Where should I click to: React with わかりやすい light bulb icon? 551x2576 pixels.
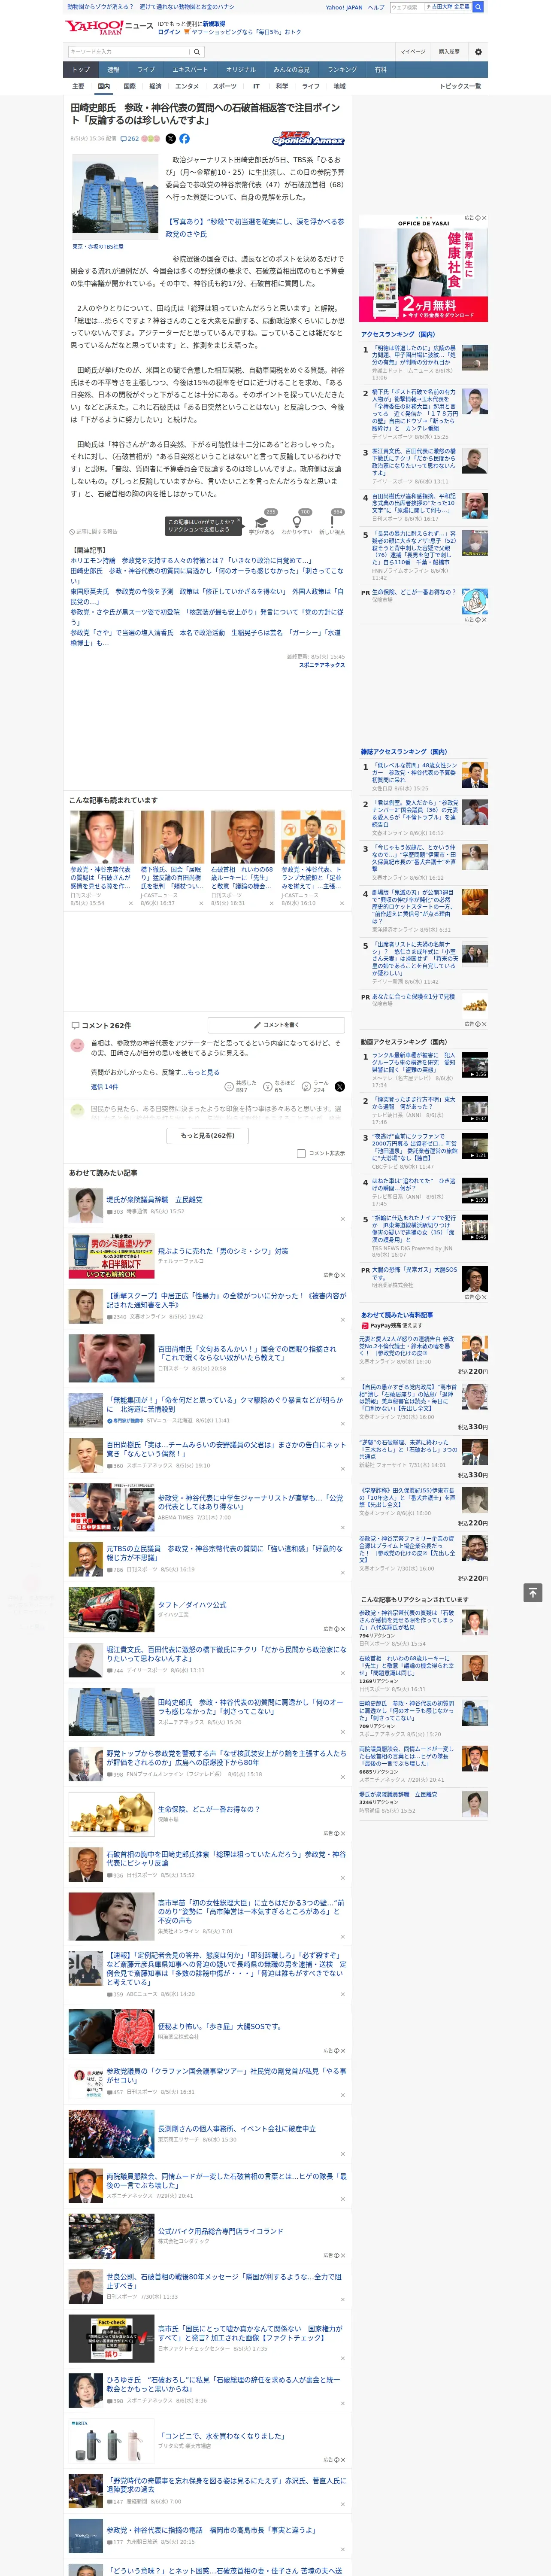[297, 521]
